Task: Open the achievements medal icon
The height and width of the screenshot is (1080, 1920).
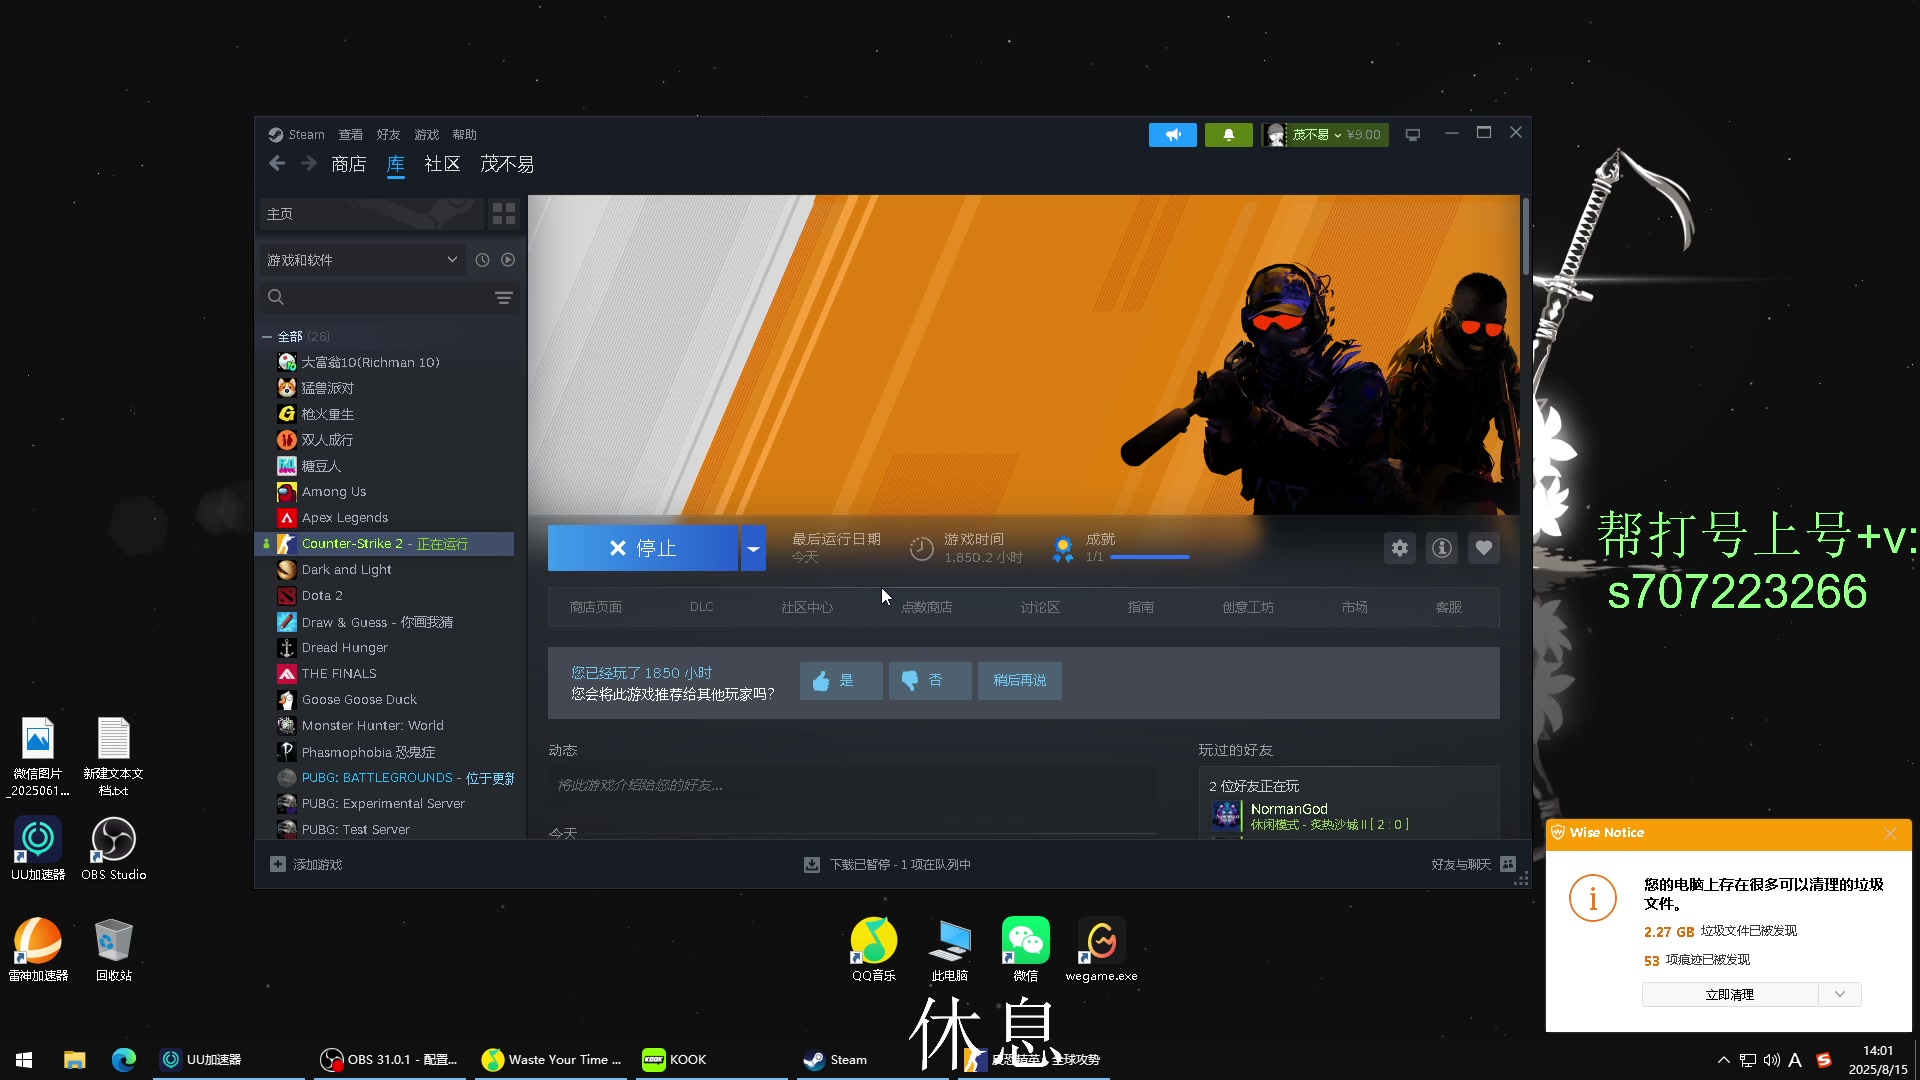Action: (x=1063, y=548)
